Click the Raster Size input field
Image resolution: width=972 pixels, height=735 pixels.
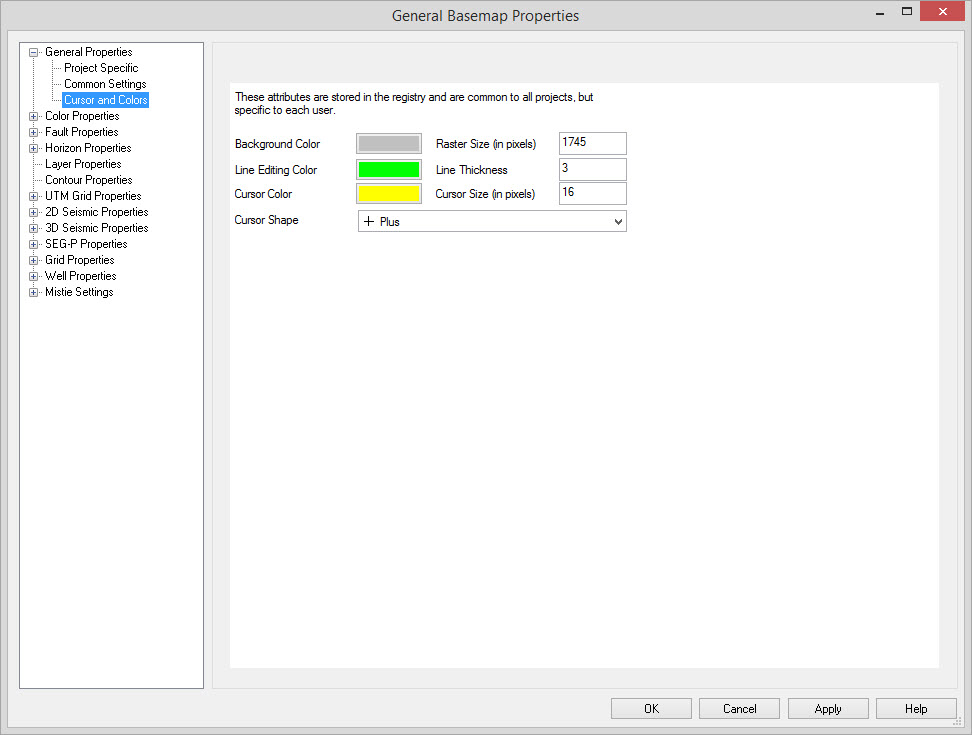click(x=592, y=143)
